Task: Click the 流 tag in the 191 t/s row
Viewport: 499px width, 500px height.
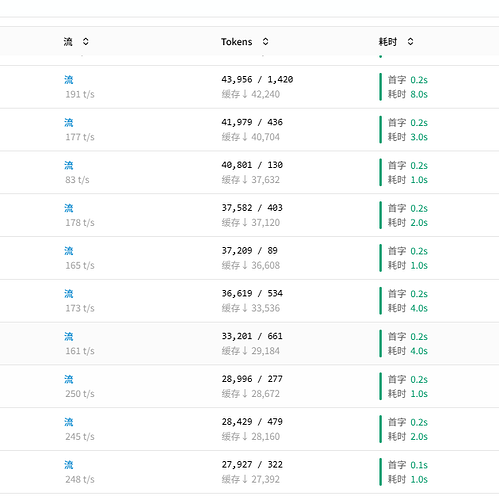Action: coord(69,80)
